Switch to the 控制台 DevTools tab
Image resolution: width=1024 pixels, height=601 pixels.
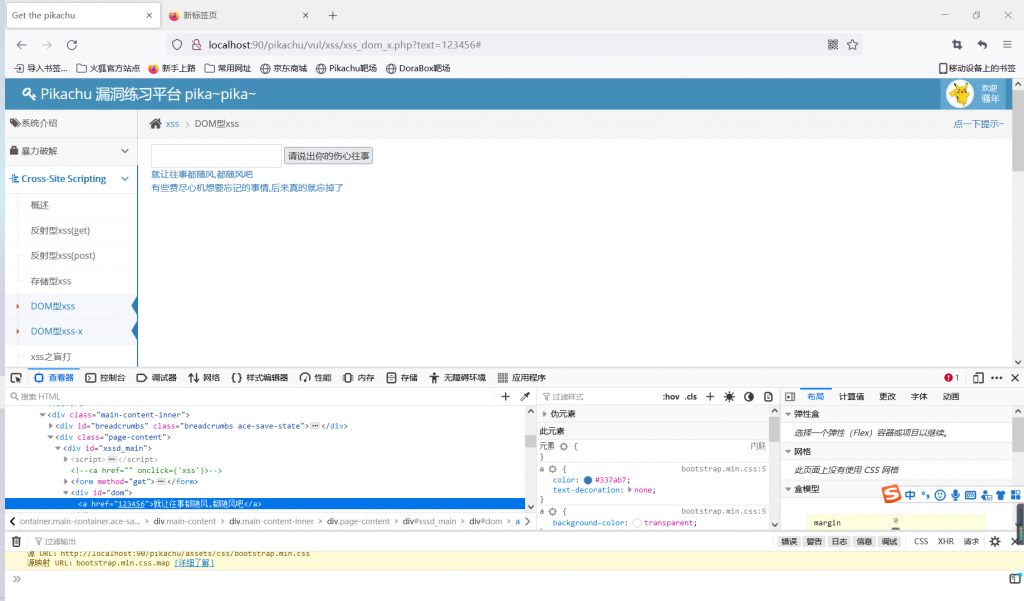(x=106, y=378)
